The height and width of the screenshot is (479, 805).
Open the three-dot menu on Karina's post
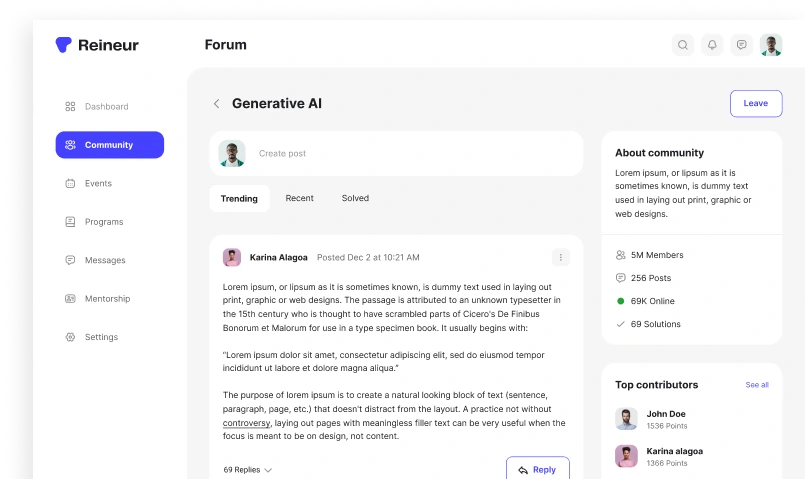pos(561,257)
